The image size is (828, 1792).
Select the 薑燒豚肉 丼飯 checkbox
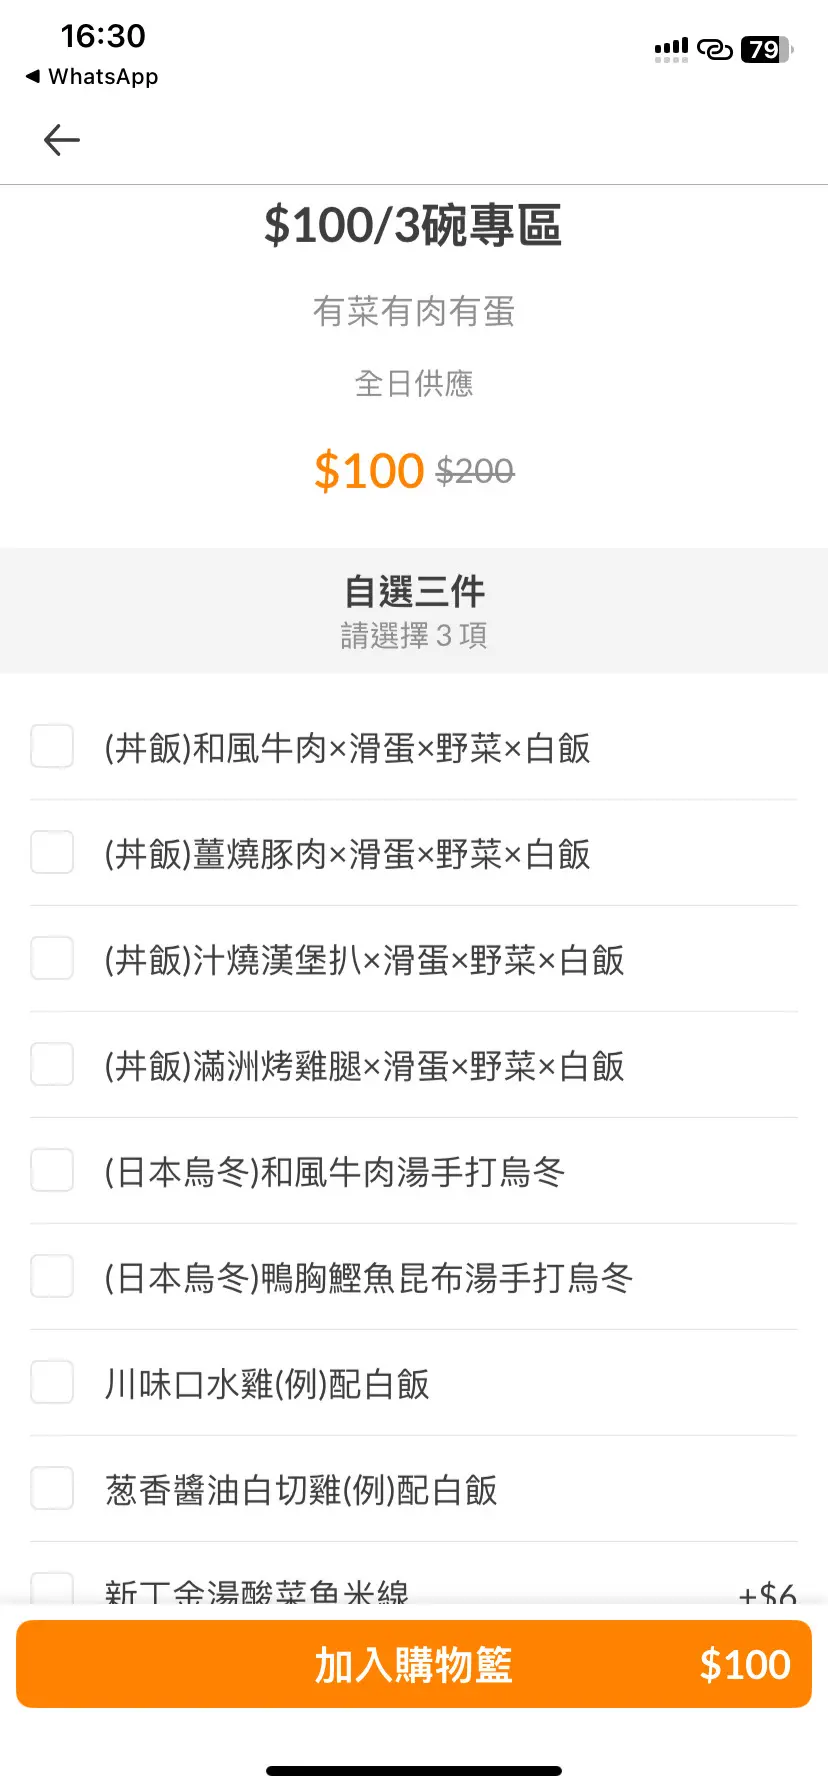pyautogui.click(x=52, y=853)
